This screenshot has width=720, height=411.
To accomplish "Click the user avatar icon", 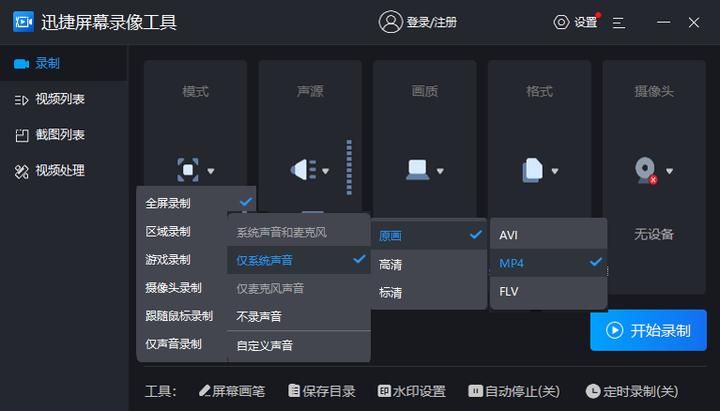I will pos(390,22).
